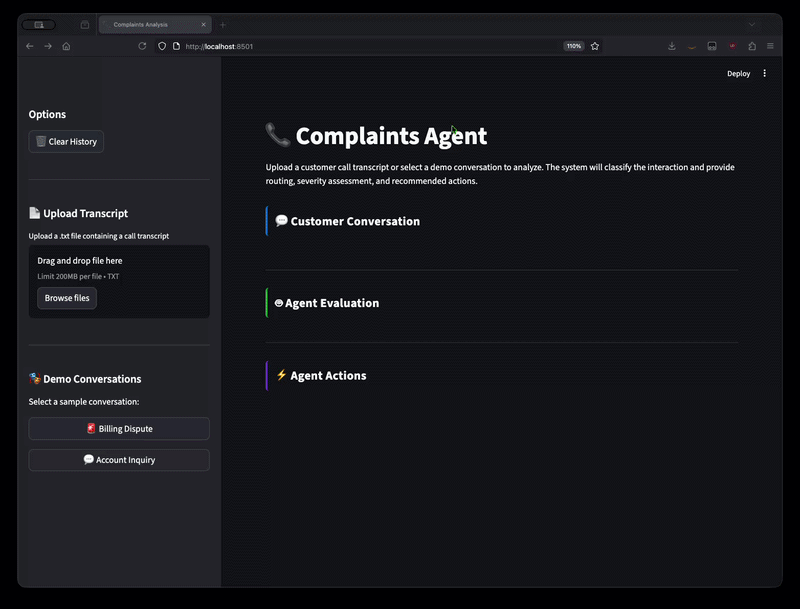Screen dimensions: 800x609
Task: Select the Account Inquiry demo conversation
Action: (x=119, y=460)
